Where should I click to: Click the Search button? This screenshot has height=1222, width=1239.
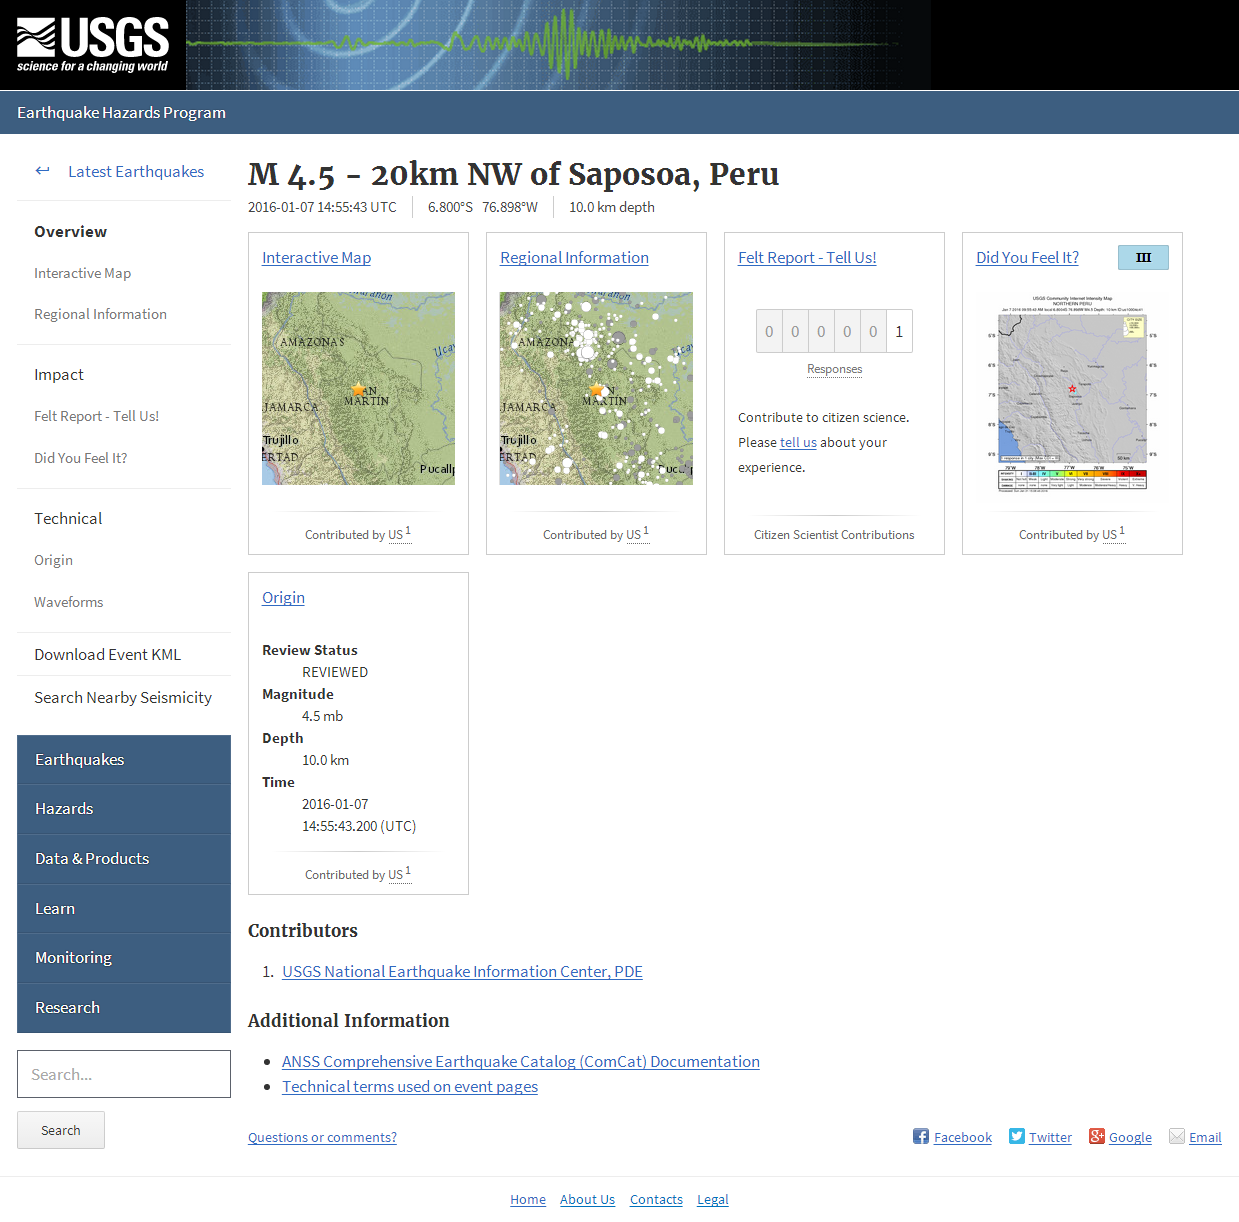click(x=61, y=1130)
